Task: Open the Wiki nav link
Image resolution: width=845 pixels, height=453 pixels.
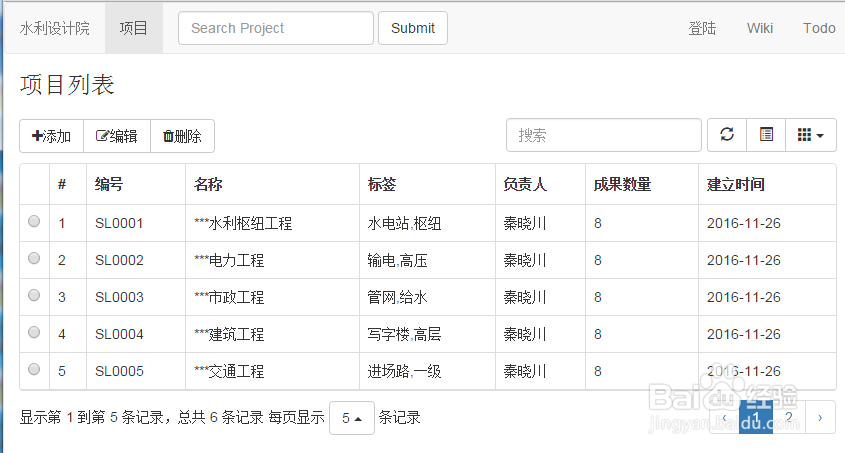Action: tap(760, 28)
